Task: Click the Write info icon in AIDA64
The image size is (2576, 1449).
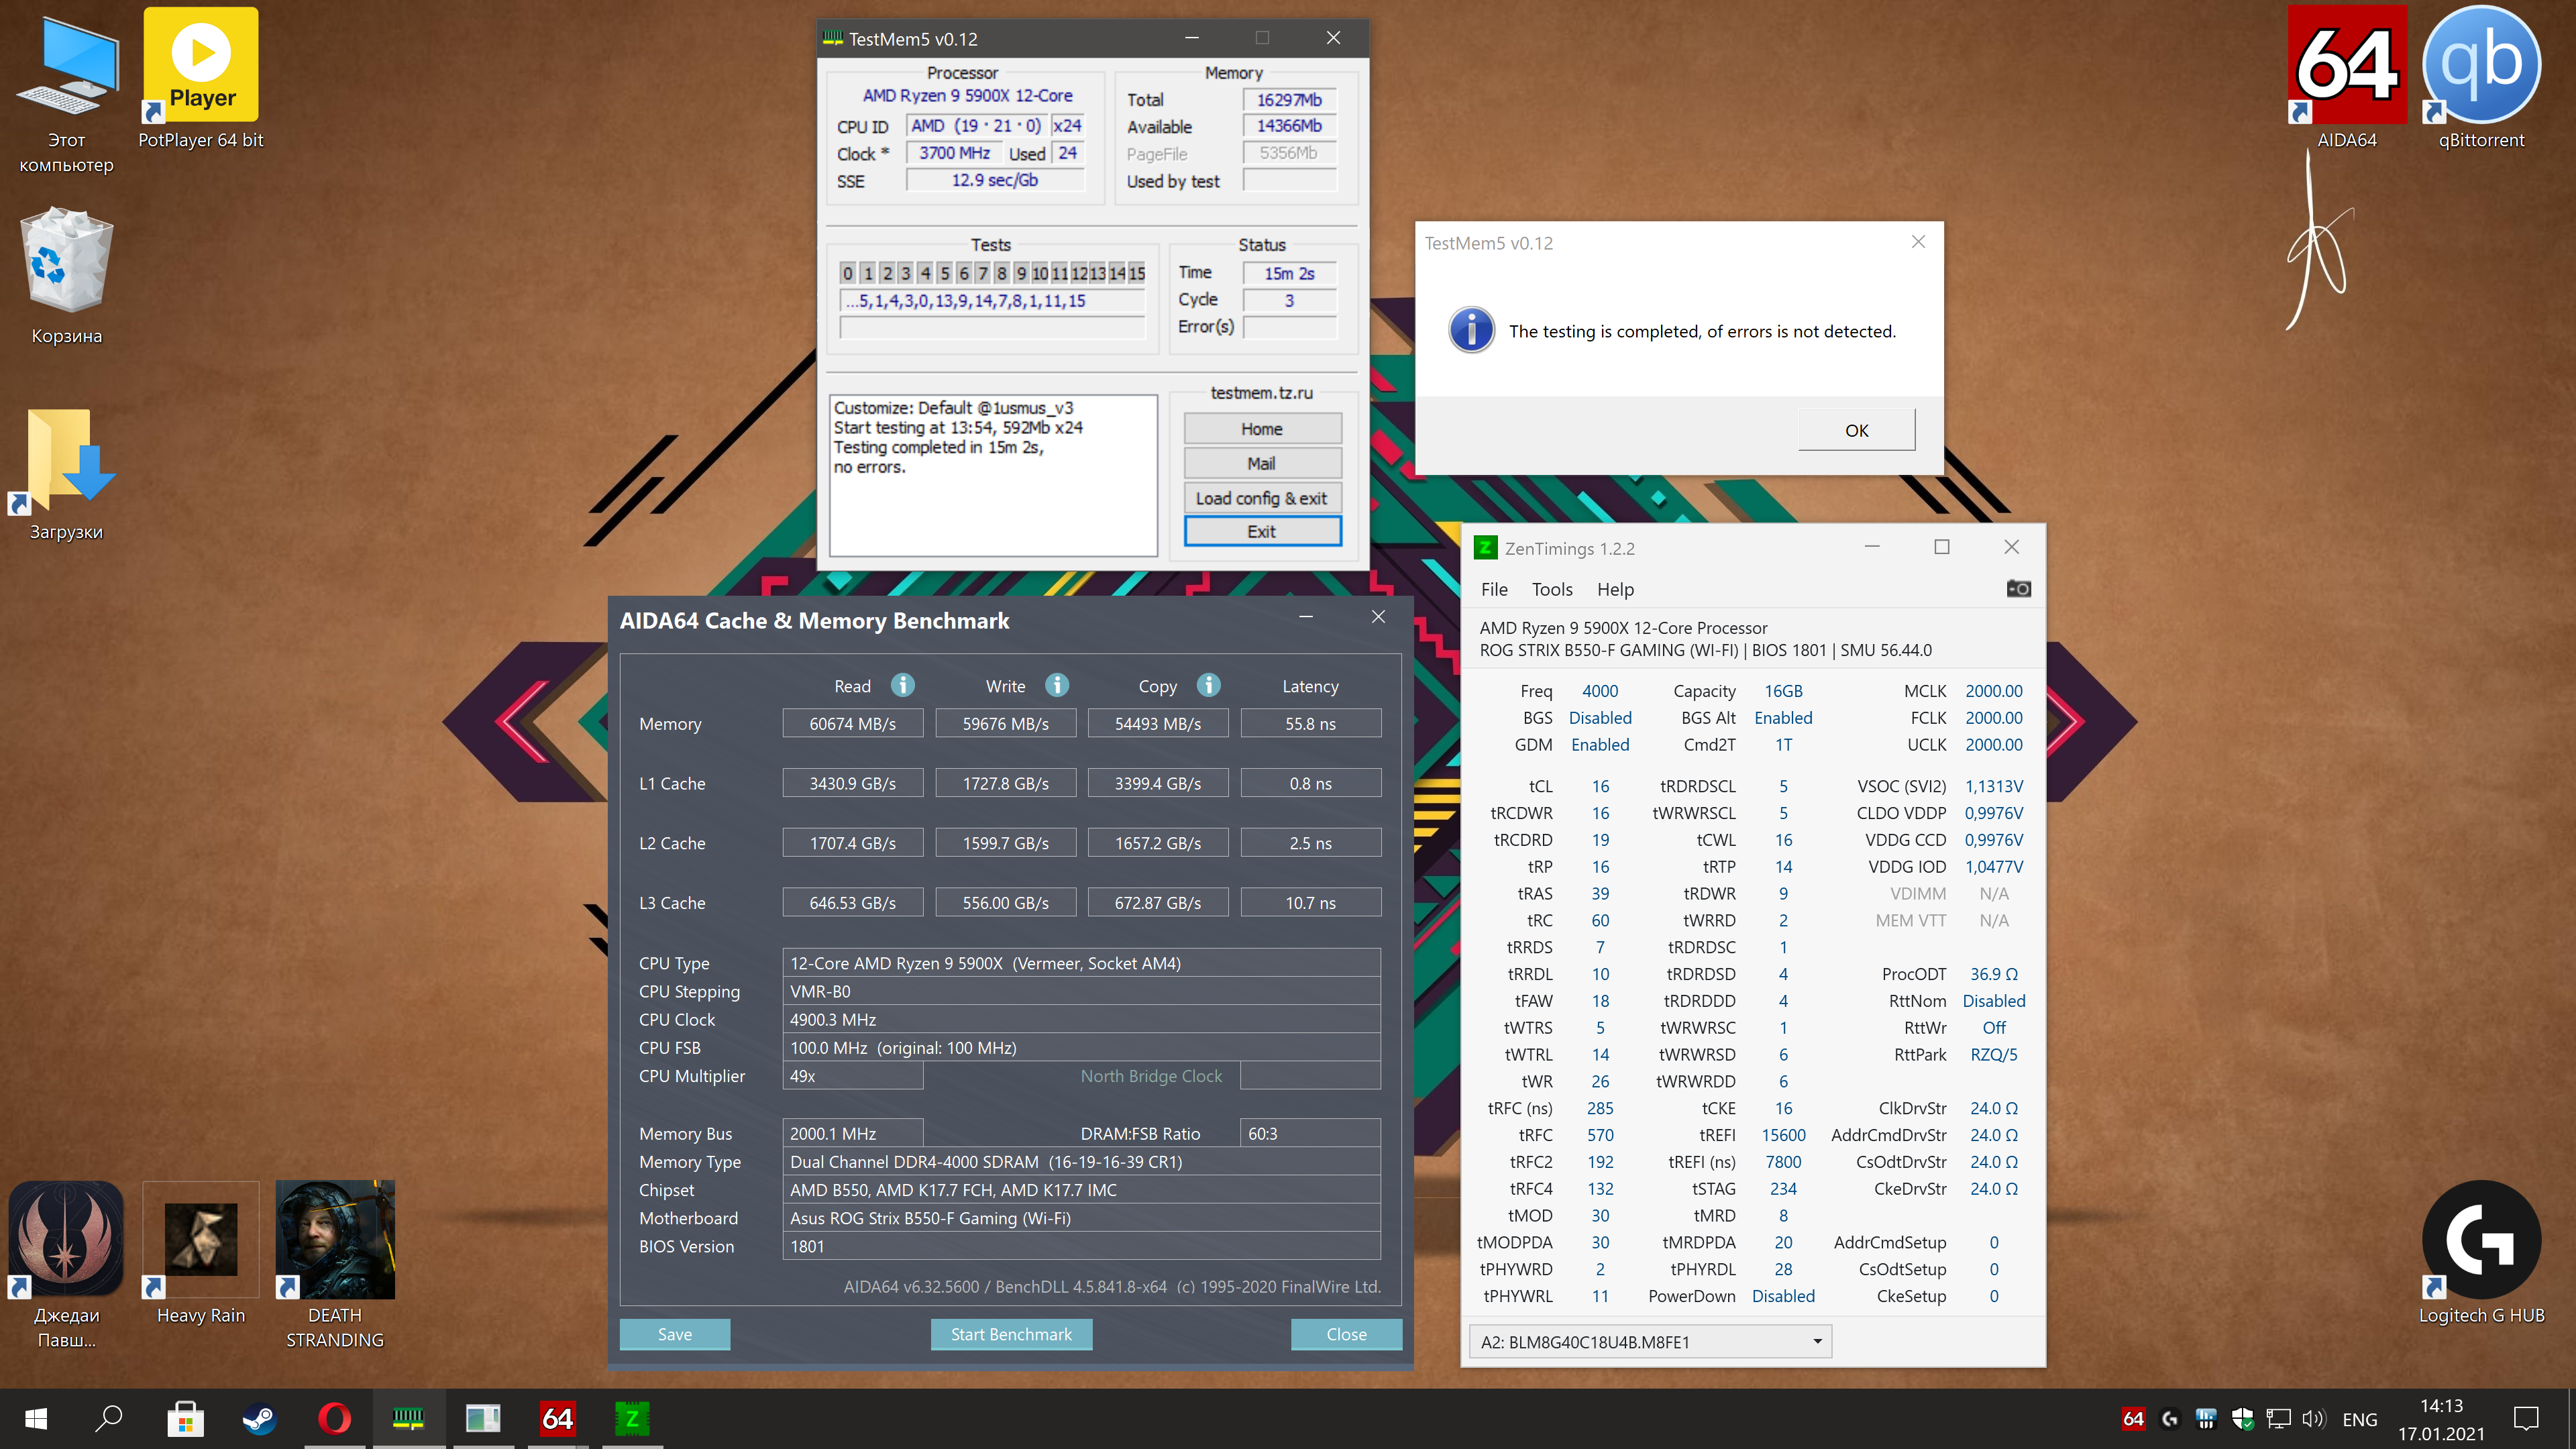Action: (1057, 685)
